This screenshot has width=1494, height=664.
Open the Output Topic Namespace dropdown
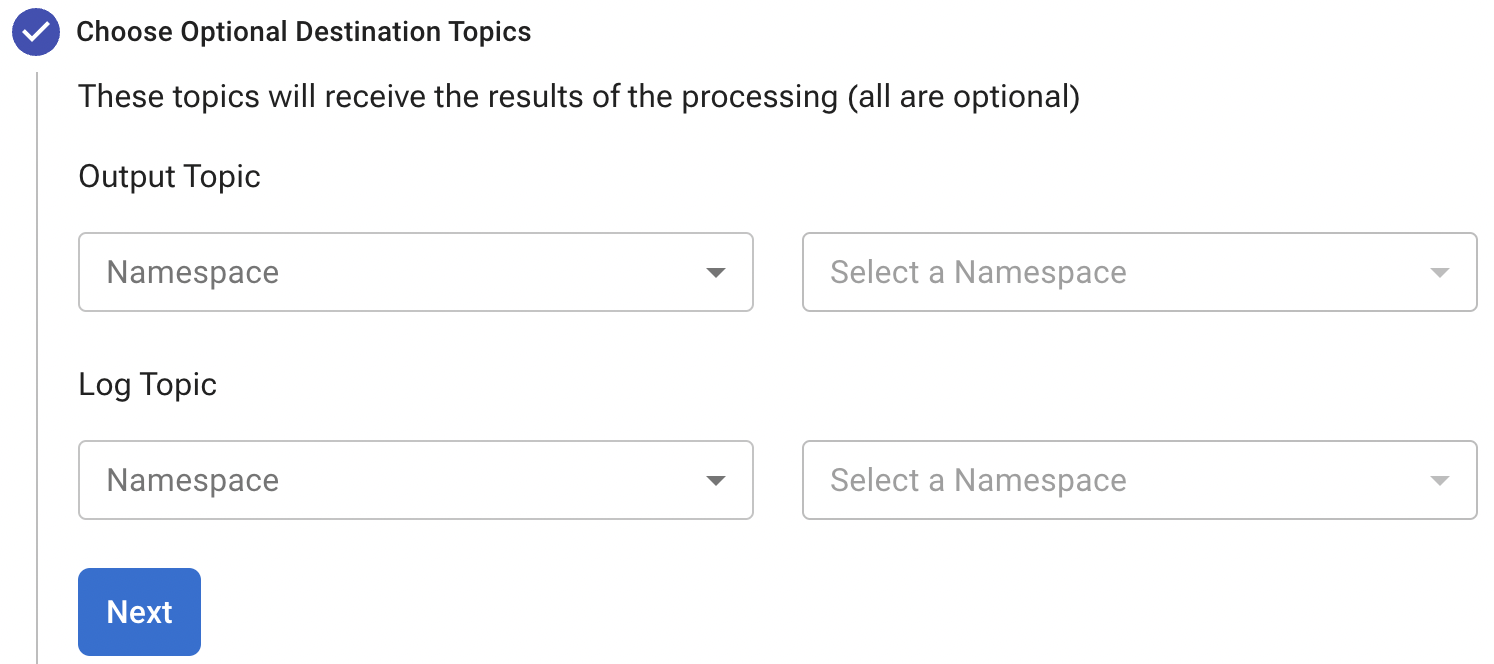coord(415,272)
